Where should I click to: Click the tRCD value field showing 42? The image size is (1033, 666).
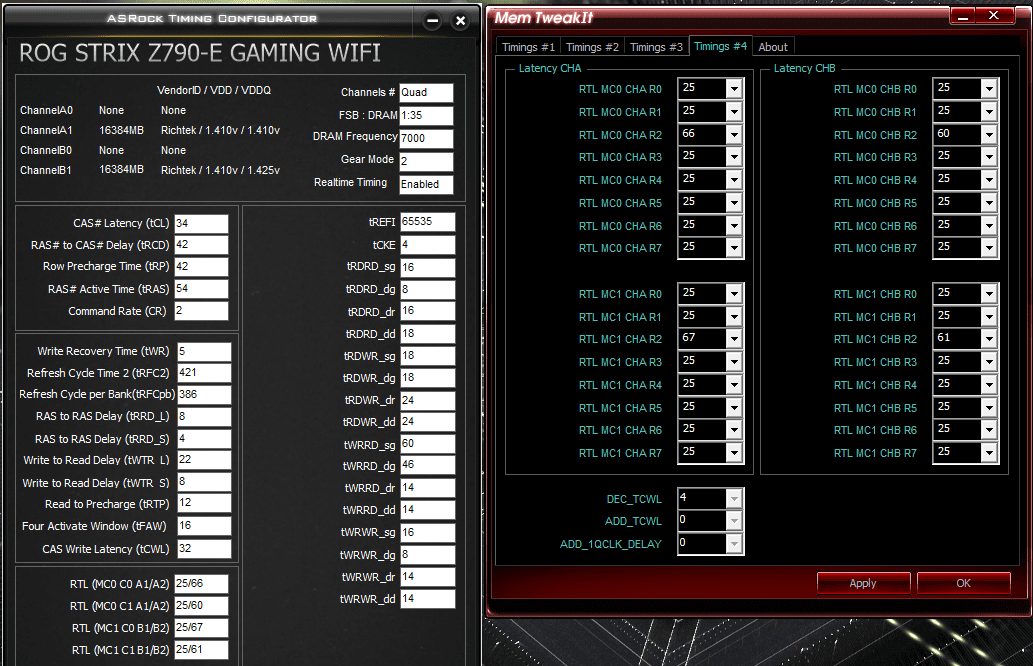(x=201, y=245)
